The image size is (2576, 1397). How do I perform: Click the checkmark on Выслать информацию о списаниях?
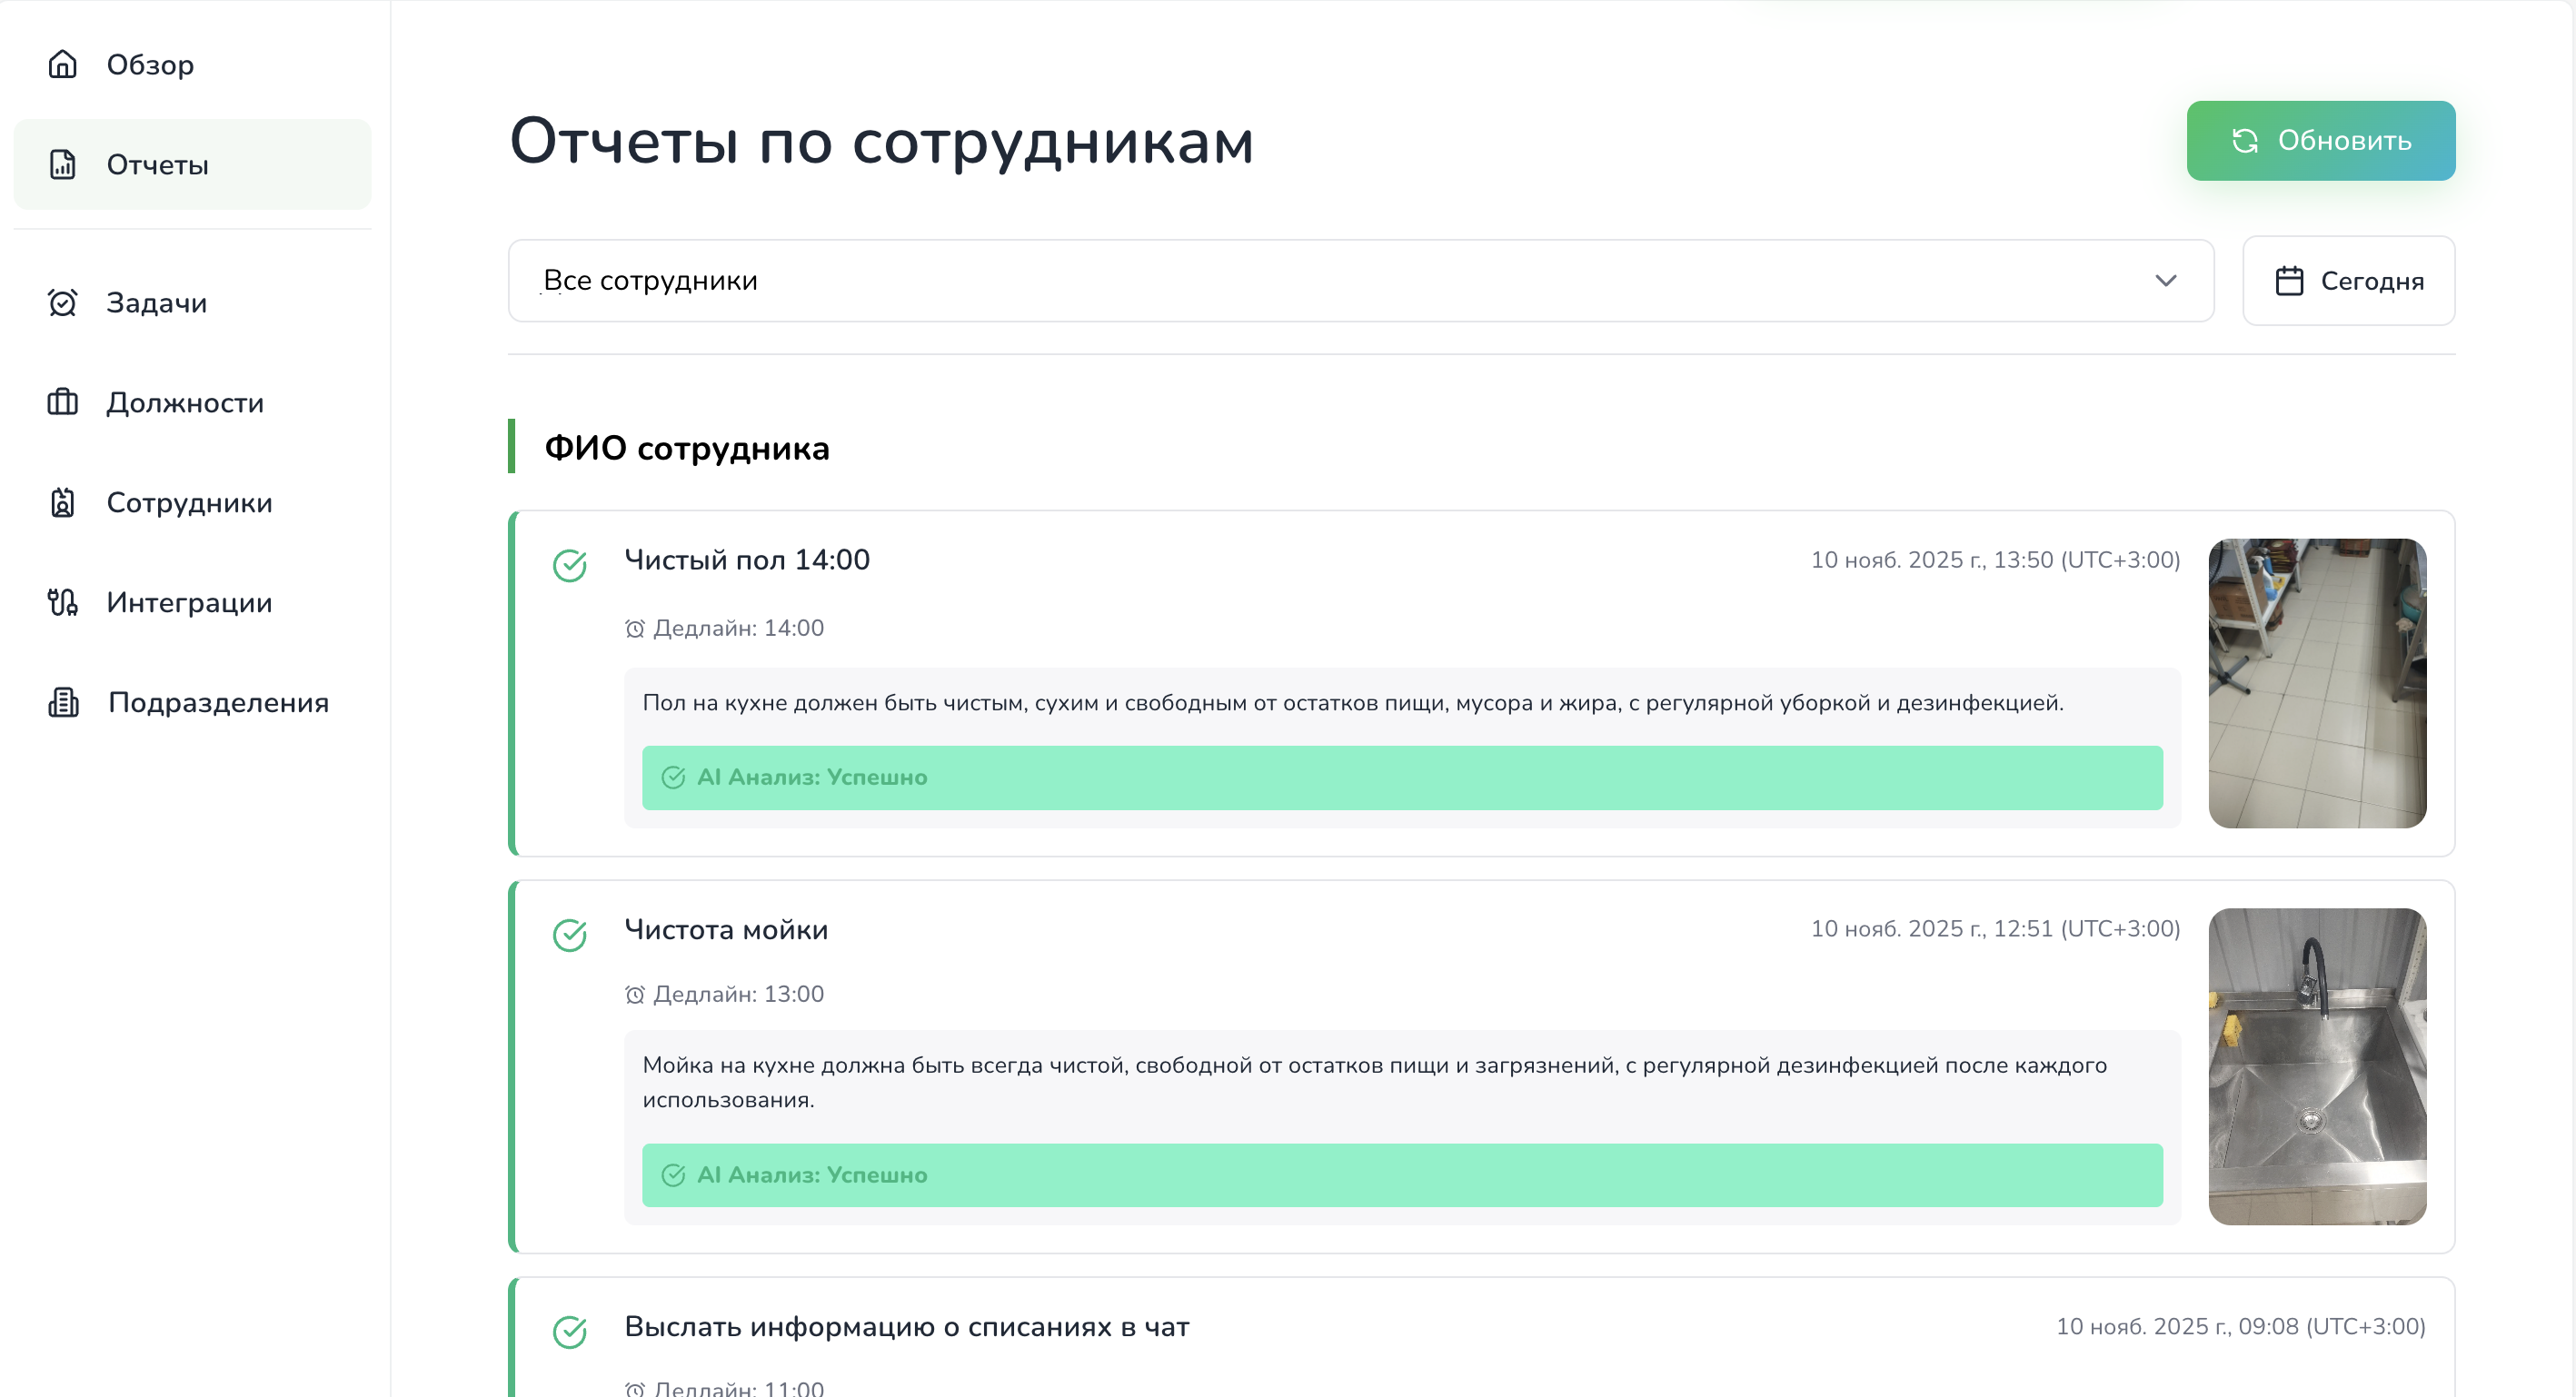tap(570, 1331)
